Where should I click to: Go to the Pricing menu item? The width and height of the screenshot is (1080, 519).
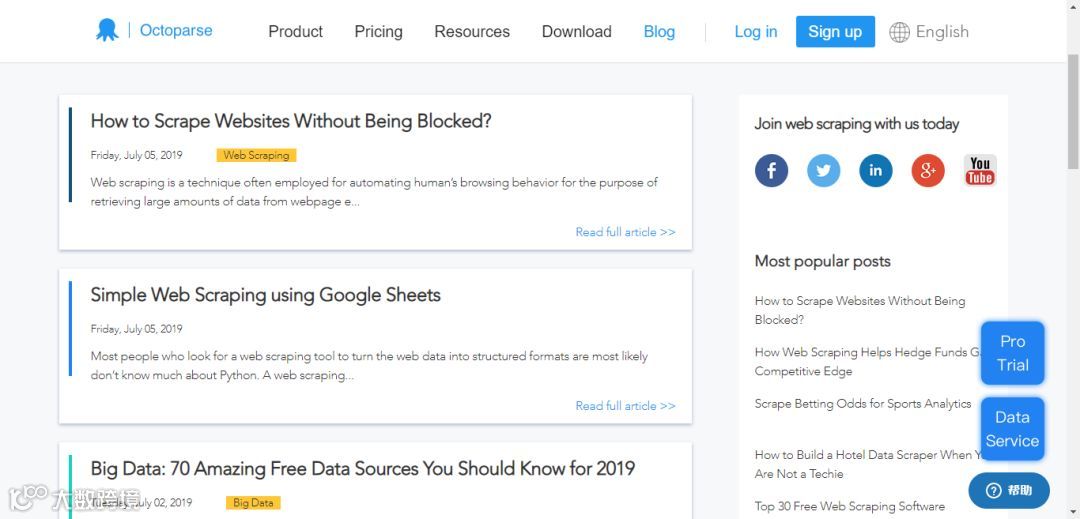pyautogui.click(x=378, y=32)
